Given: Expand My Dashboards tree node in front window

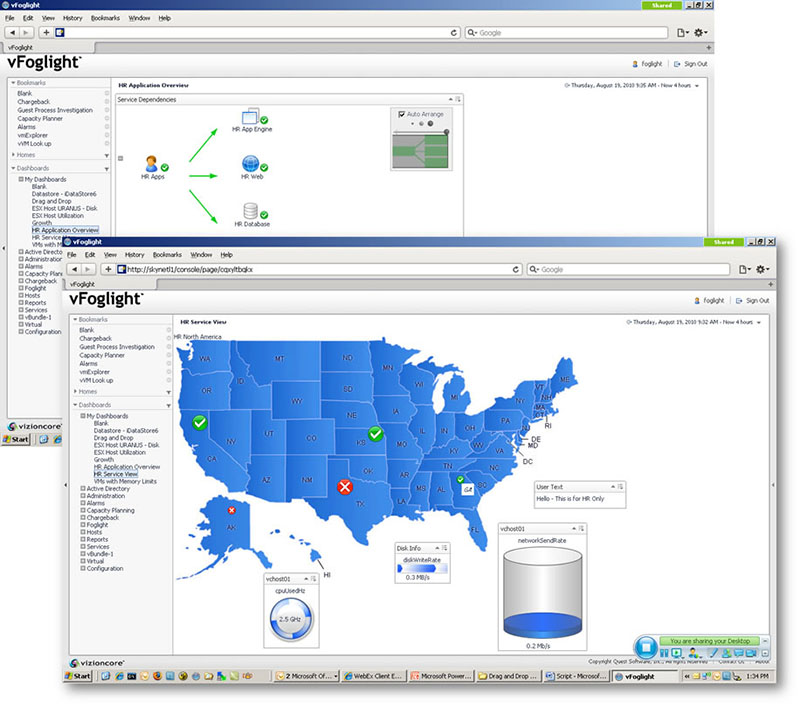Looking at the screenshot, I should [x=83, y=416].
